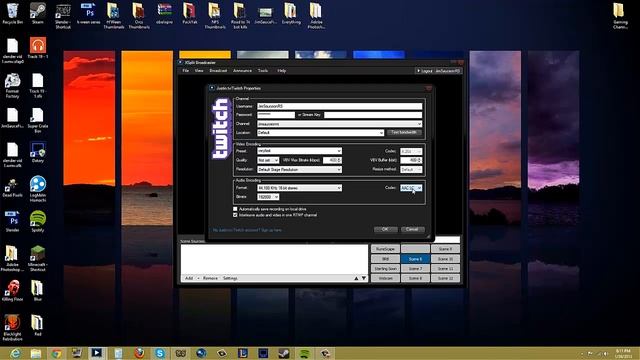Open the Spotify desktop shortcut
The image size is (640, 360).
coord(38,221)
